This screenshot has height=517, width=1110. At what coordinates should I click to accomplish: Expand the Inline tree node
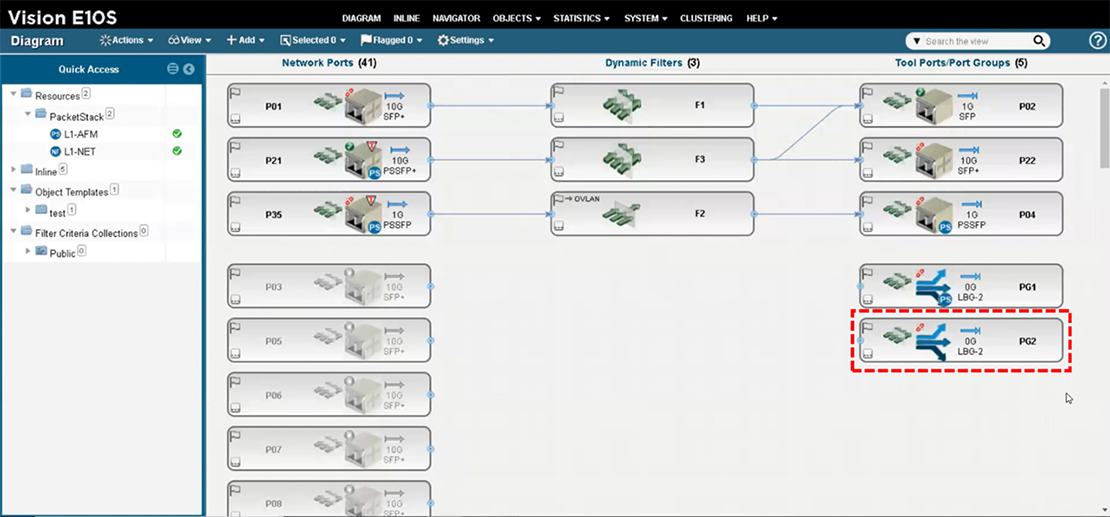[14, 171]
